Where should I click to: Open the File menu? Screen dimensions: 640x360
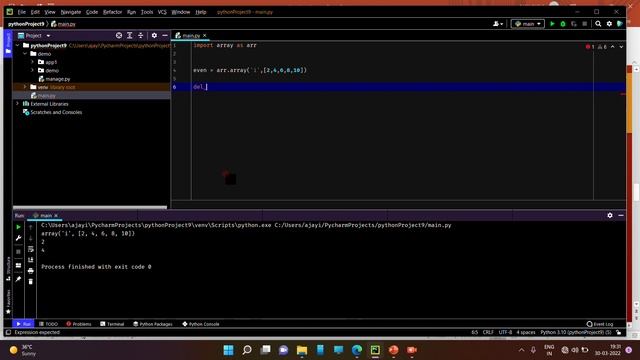coord(22,12)
